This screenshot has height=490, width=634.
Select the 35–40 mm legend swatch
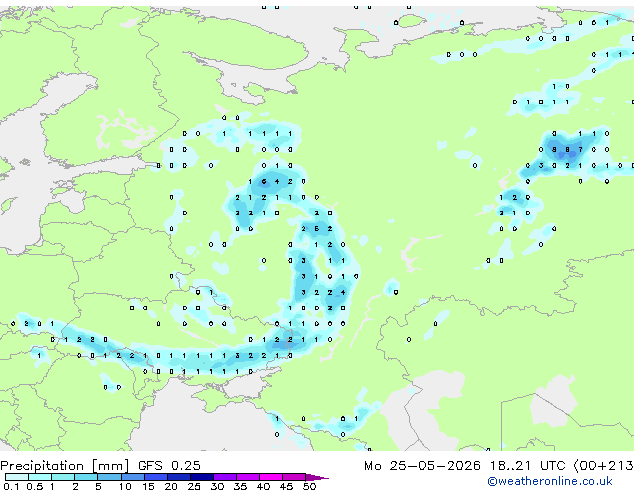pos(248,477)
